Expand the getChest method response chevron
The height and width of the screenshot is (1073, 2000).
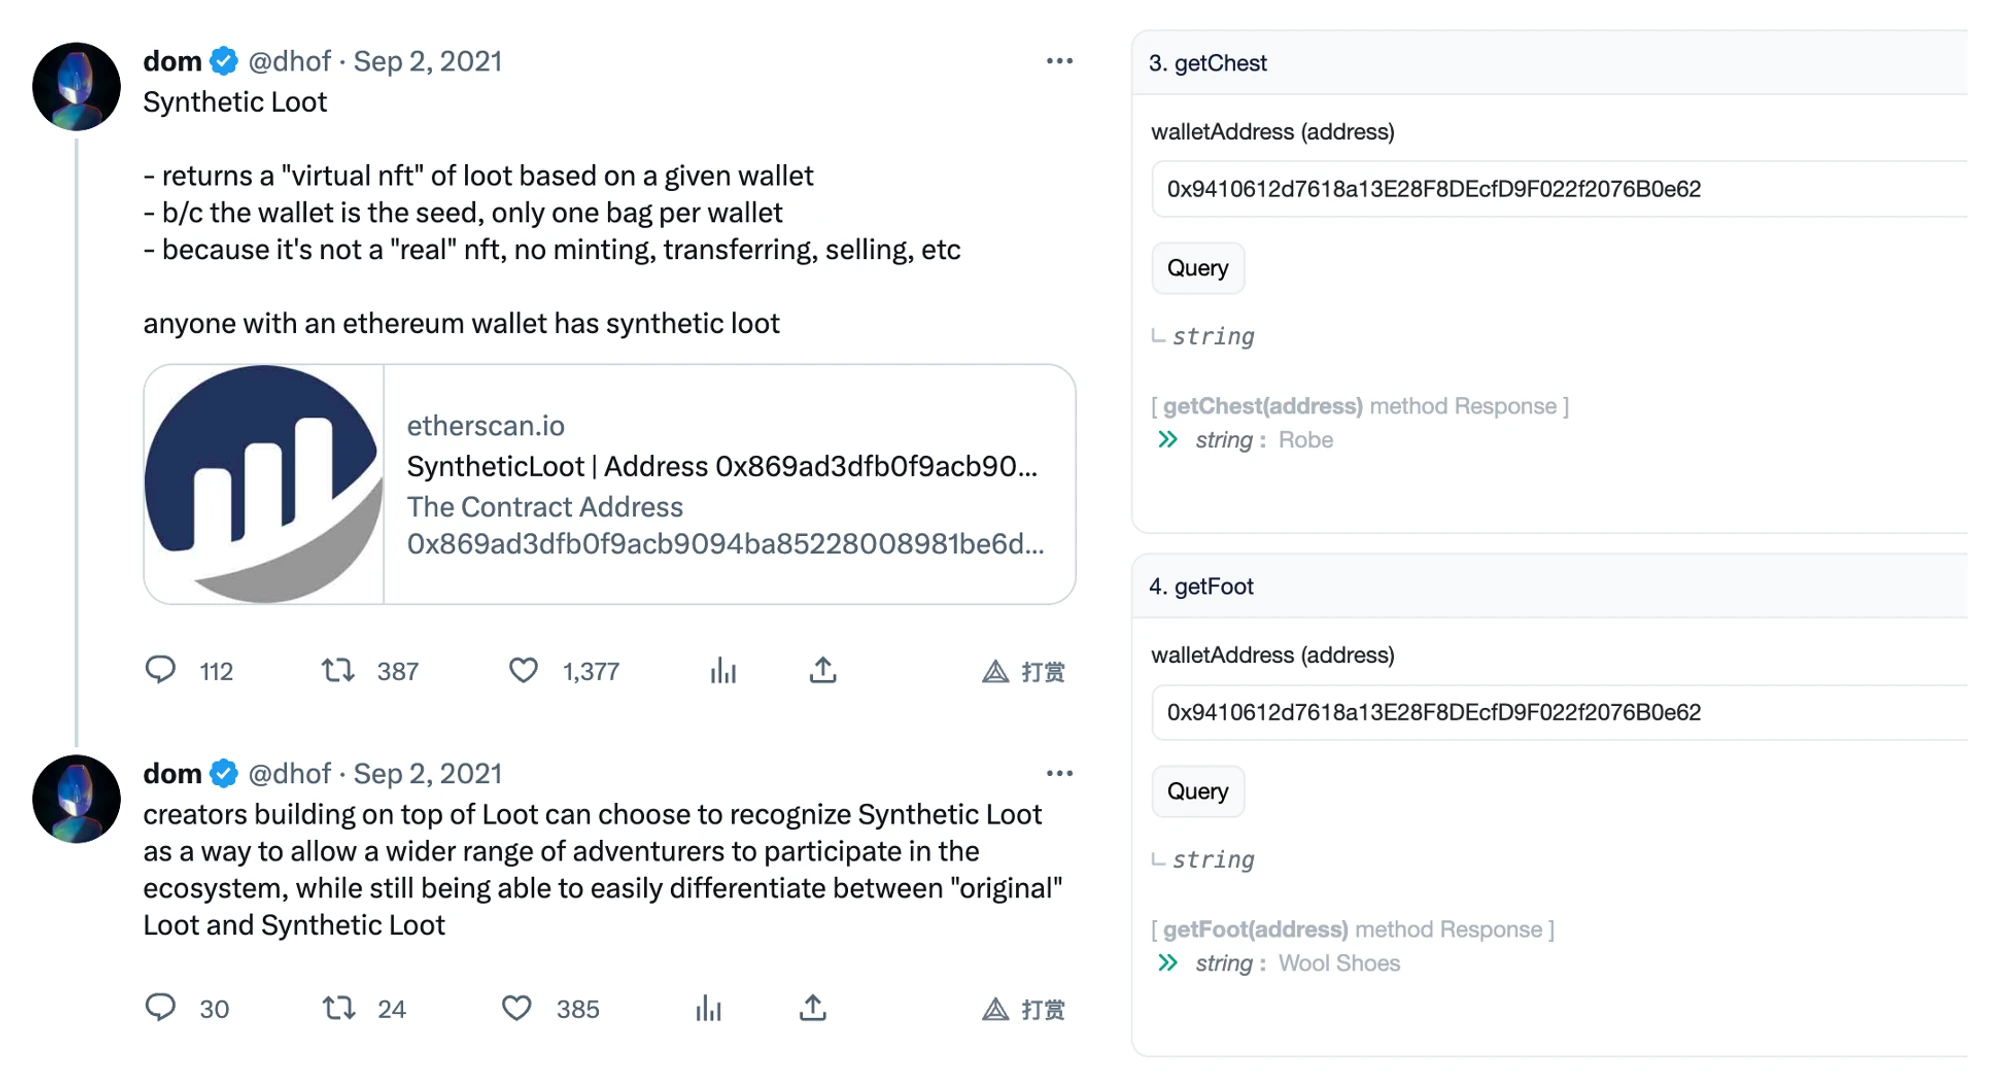[x=1167, y=440]
